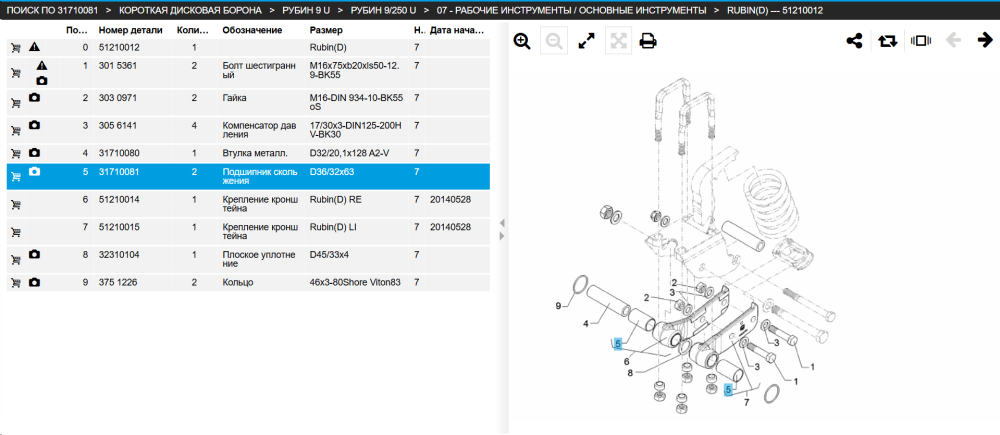Select row 51210014 Rubin(D) RE
1000x435 pixels.
click(248, 204)
